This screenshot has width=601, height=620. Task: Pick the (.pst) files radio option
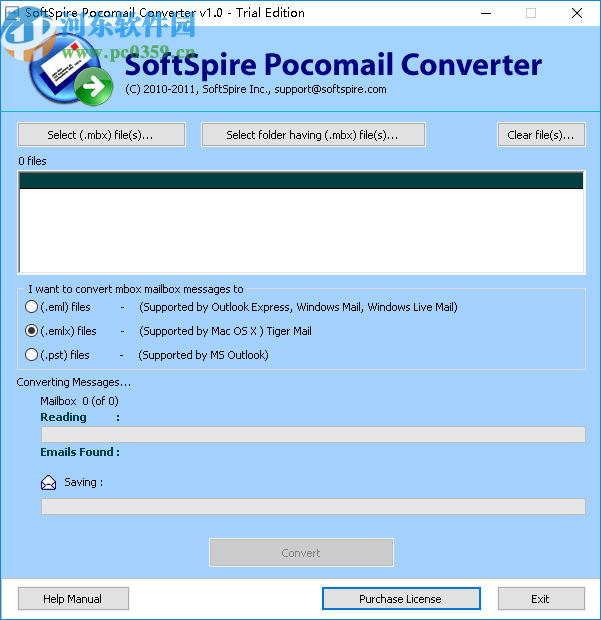click(x=31, y=355)
